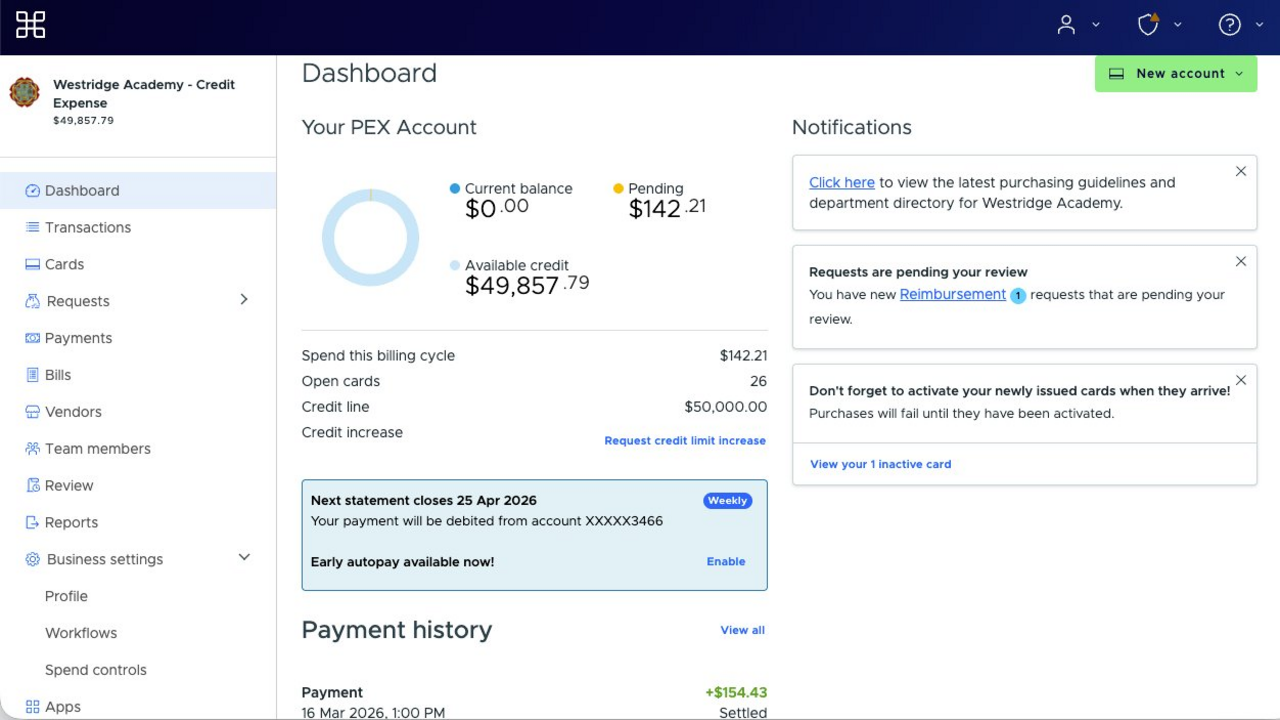This screenshot has width=1280, height=720.
Task: Click the Credit line $50,000.00 value
Action: pos(726,407)
